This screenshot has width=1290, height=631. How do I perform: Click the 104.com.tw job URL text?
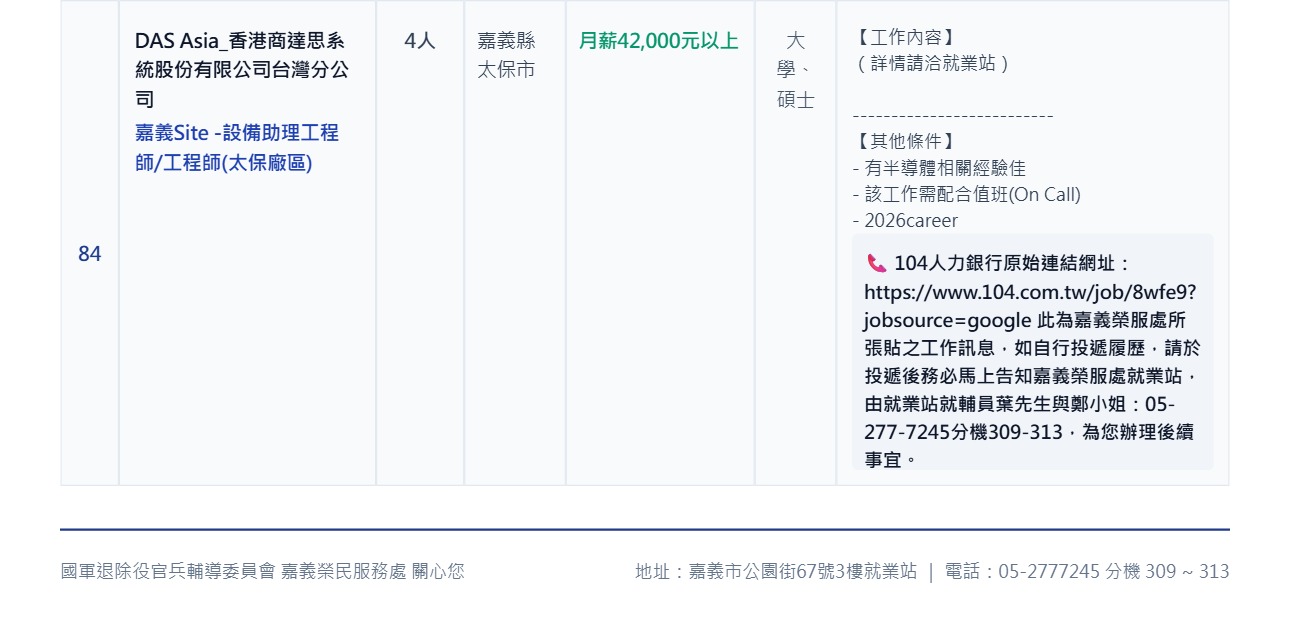pyautogui.click(x=1030, y=306)
